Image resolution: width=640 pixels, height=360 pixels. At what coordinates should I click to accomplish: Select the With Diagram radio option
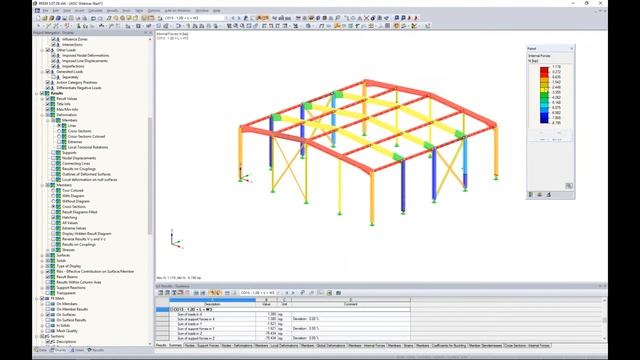(53, 196)
